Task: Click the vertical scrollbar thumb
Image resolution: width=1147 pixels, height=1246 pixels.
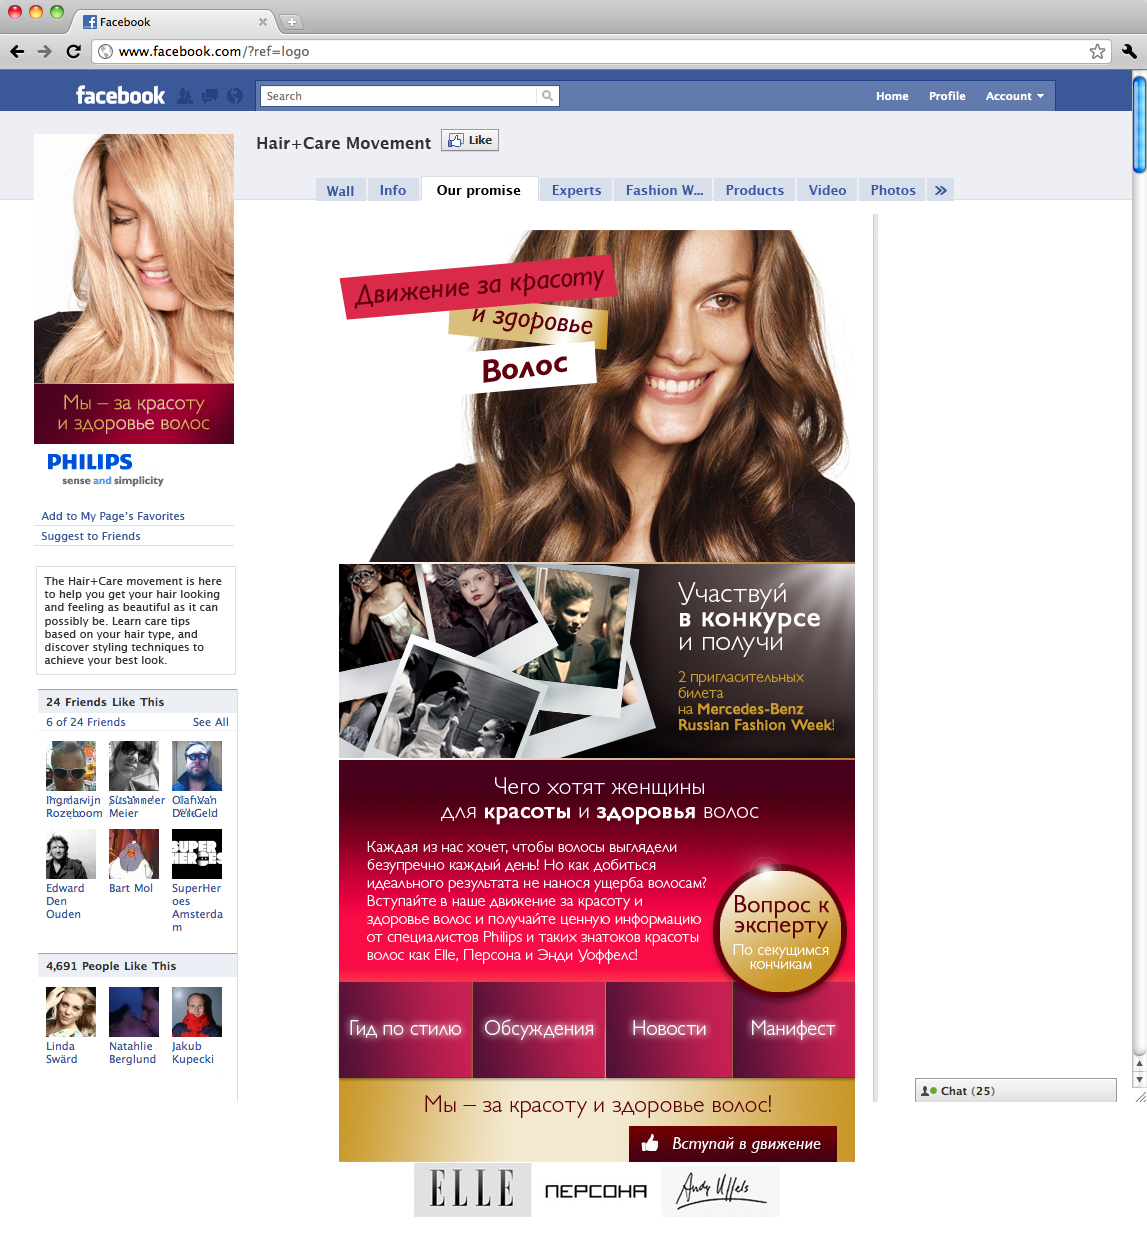Action: 1139,125
